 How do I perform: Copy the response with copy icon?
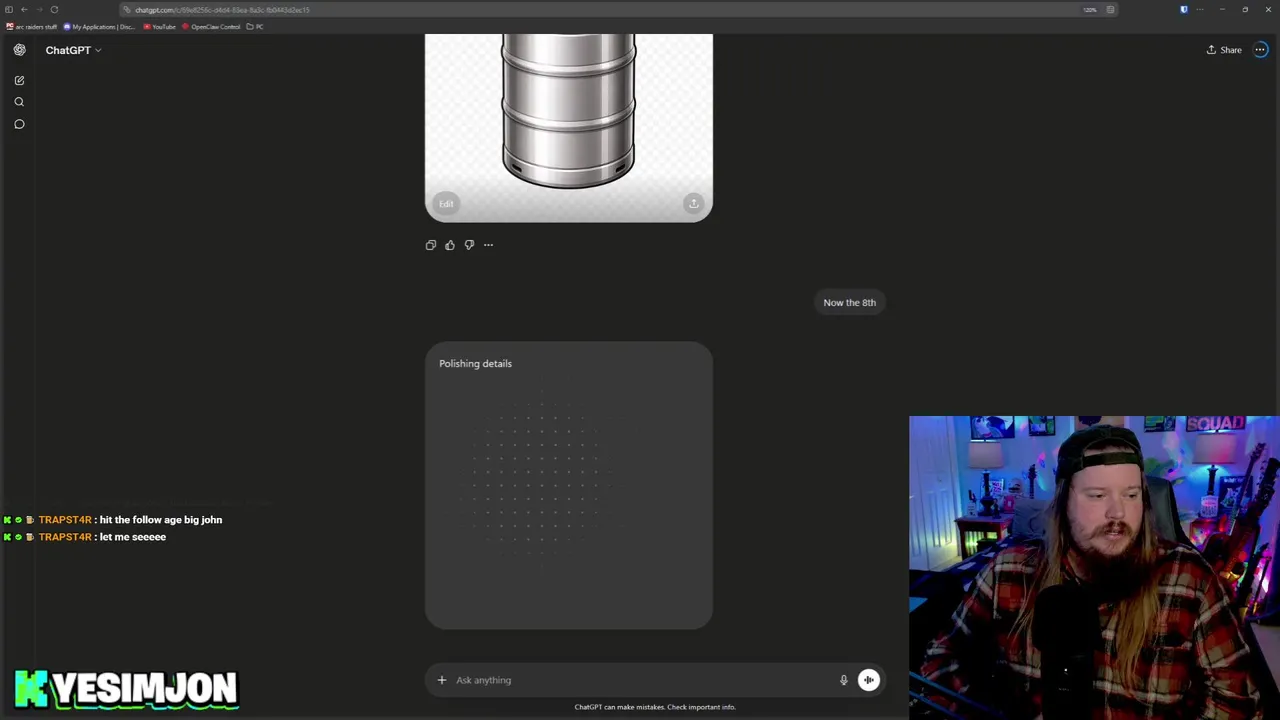tap(431, 245)
